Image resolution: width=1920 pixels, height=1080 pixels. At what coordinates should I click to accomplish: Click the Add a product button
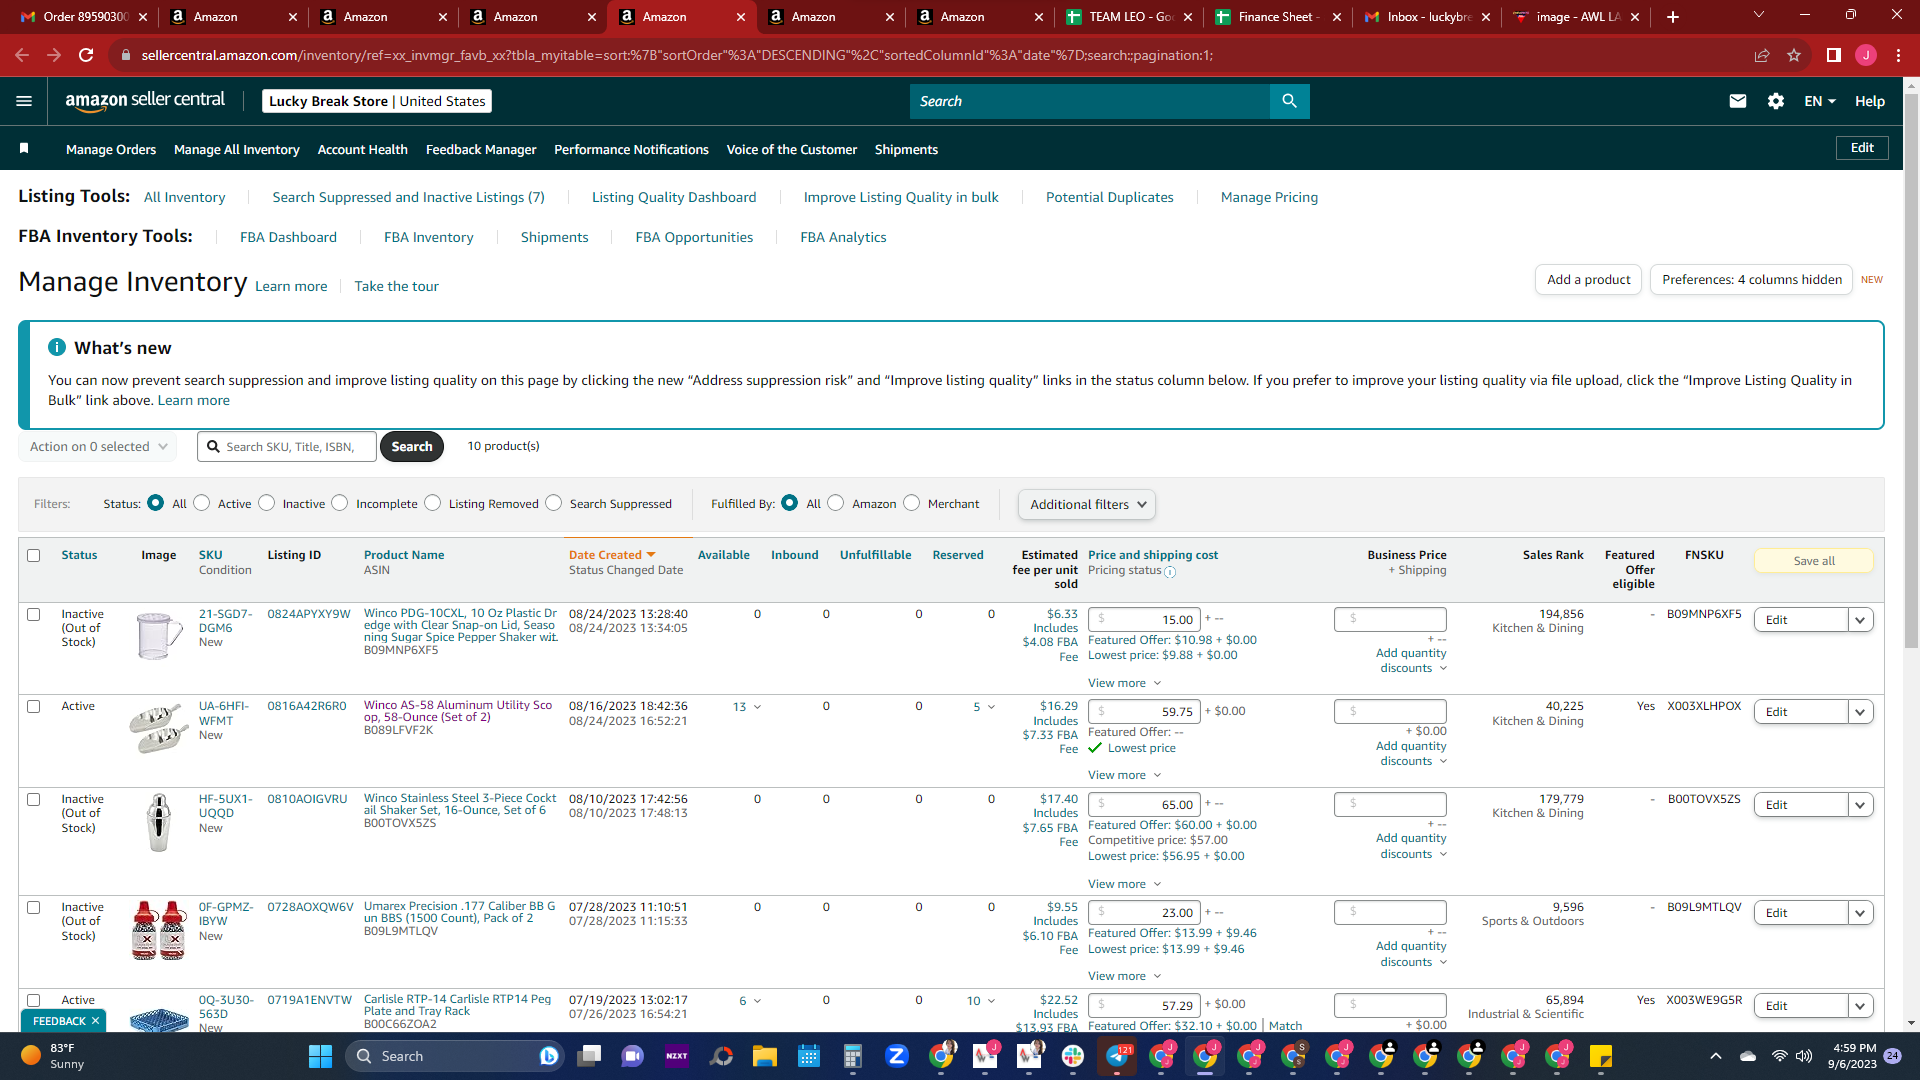[1588, 280]
